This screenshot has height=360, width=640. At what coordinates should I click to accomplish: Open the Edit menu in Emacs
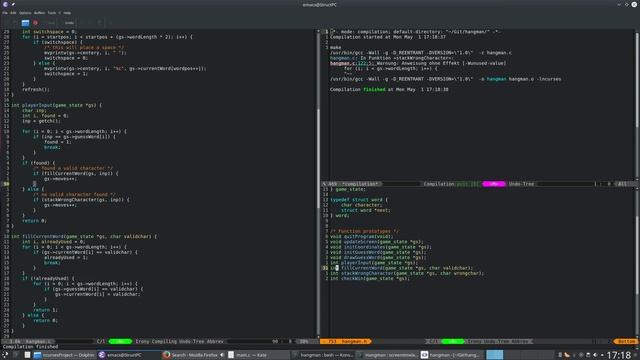(13, 13)
